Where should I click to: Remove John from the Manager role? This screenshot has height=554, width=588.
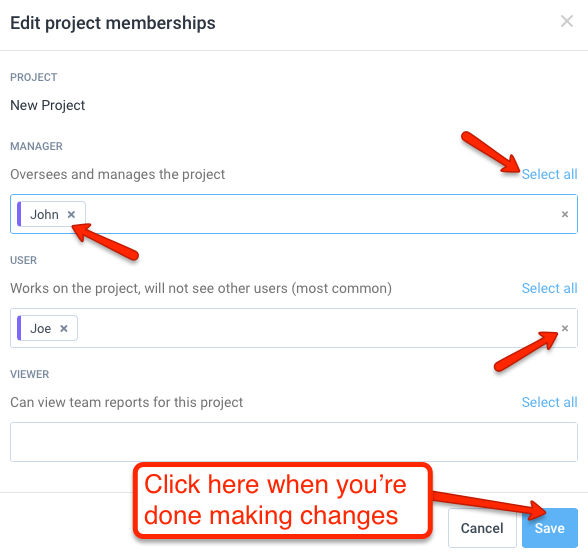[x=71, y=214]
